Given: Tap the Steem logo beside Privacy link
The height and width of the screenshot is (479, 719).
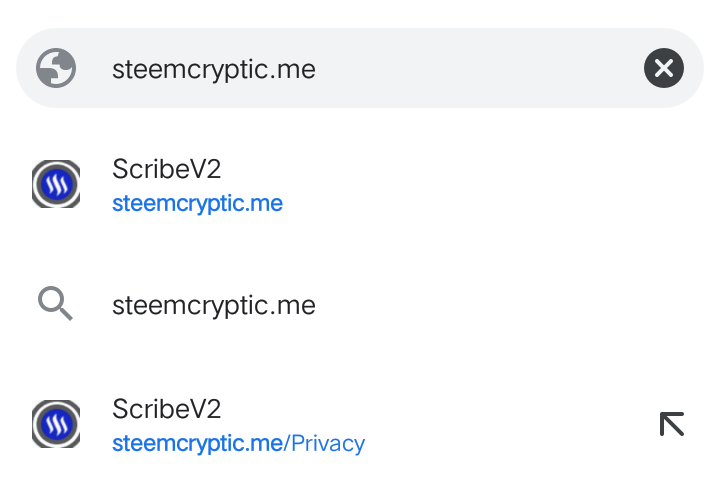Looking at the screenshot, I should (x=56, y=424).
